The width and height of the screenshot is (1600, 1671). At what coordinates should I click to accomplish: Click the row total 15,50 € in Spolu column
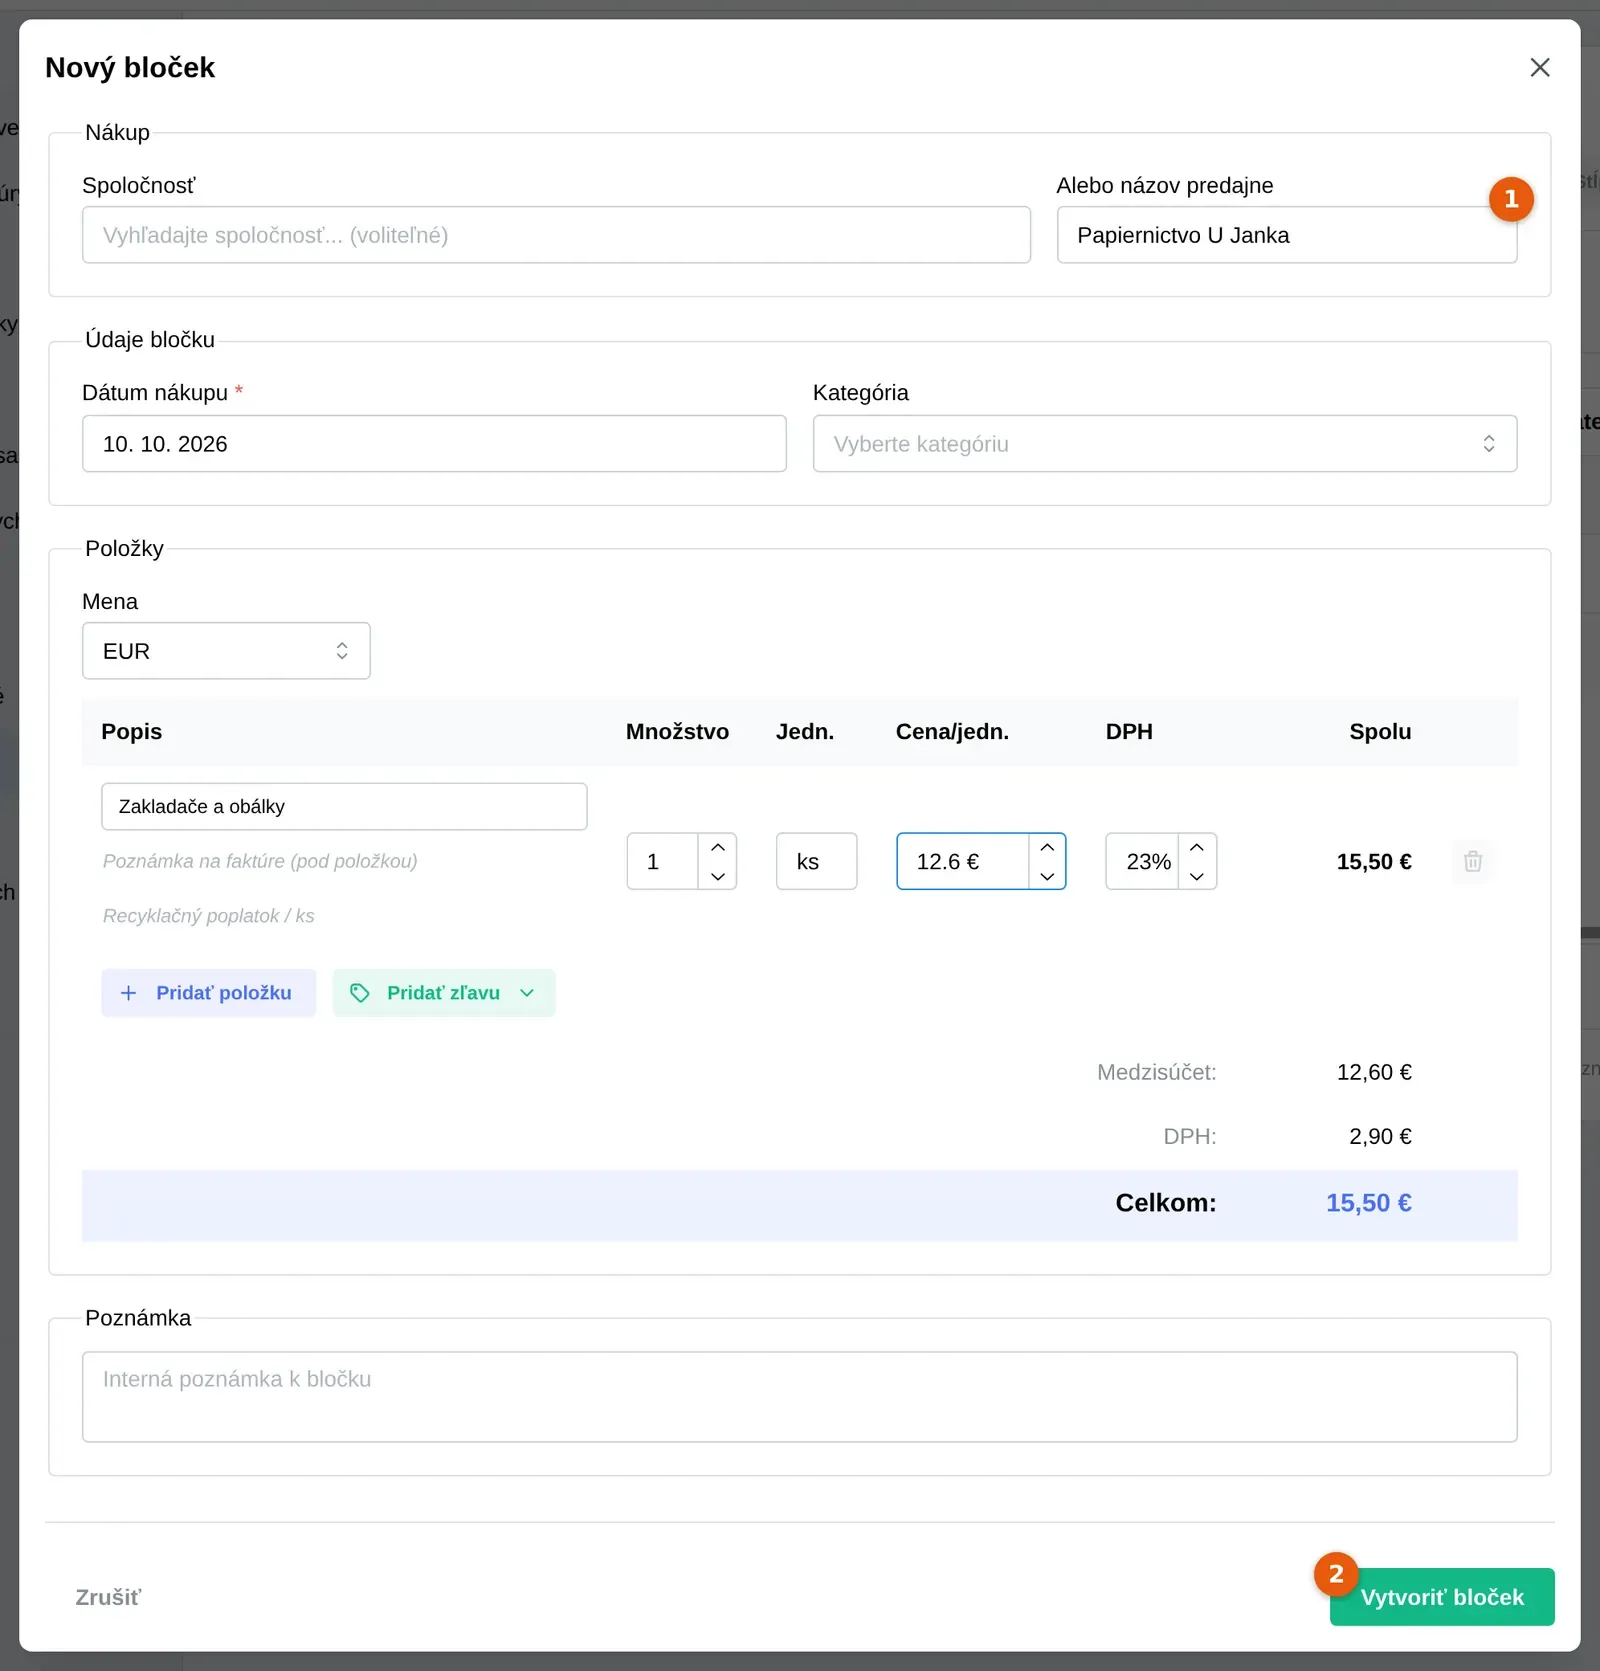[x=1374, y=861]
